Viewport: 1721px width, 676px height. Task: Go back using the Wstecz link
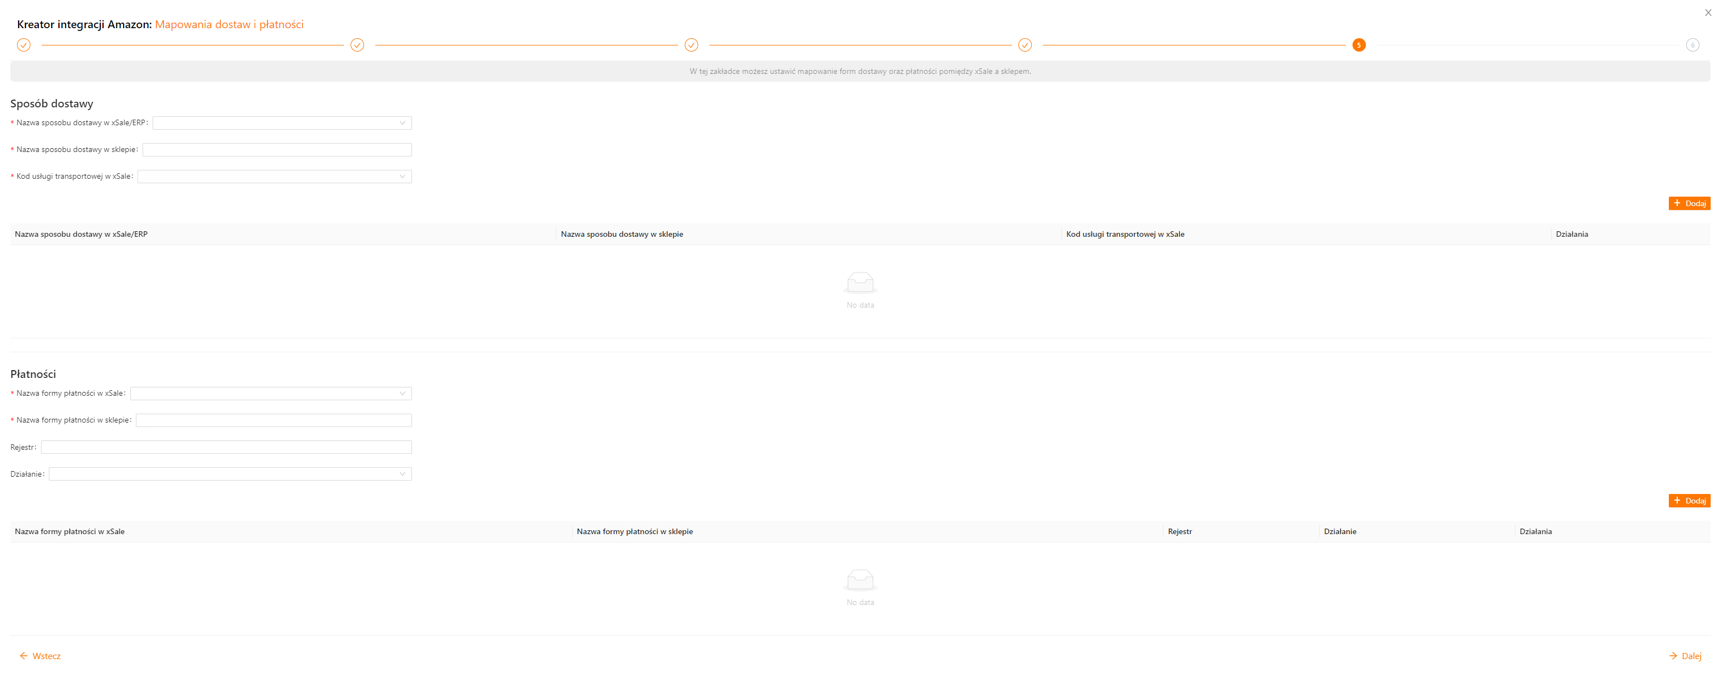[x=40, y=657]
